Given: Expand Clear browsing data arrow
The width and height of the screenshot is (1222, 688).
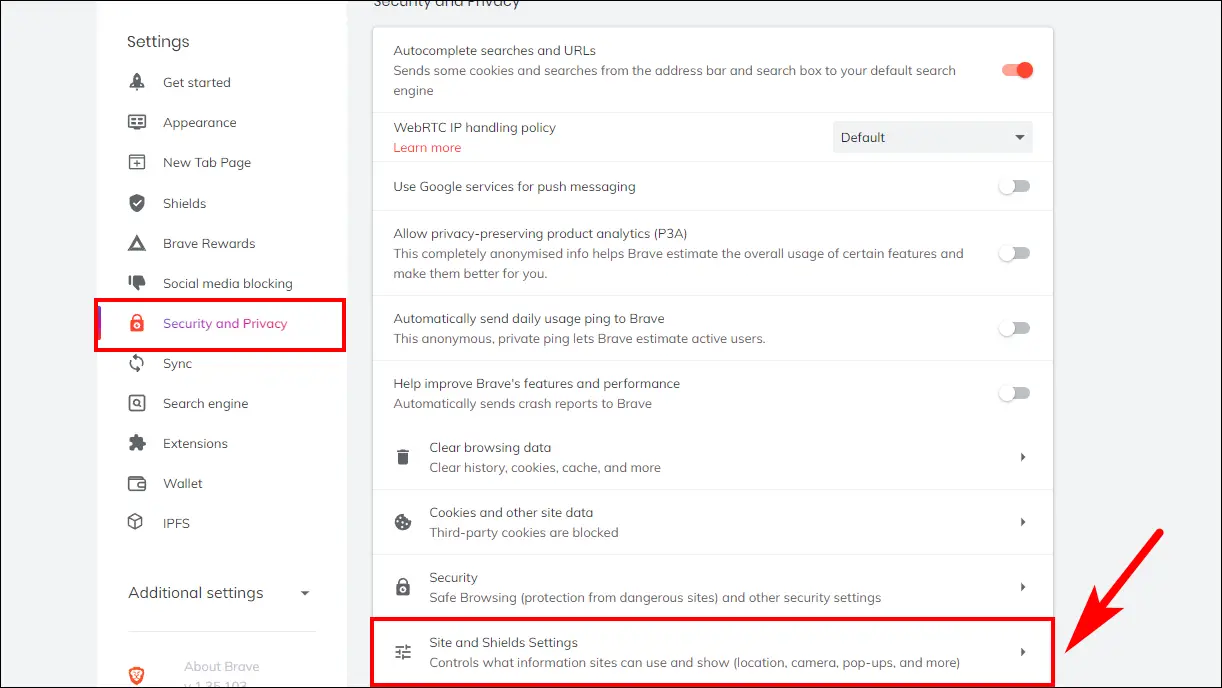Looking at the screenshot, I should [1022, 457].
